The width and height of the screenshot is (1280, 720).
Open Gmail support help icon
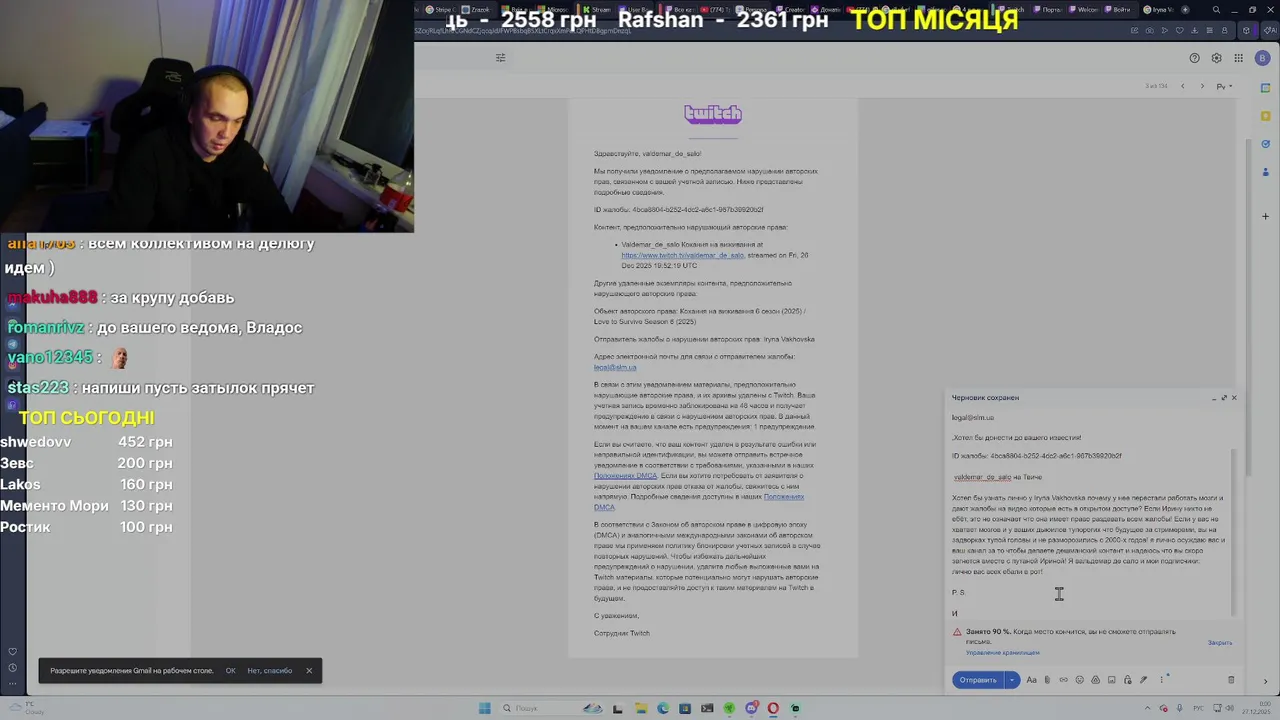(1194, 58)
